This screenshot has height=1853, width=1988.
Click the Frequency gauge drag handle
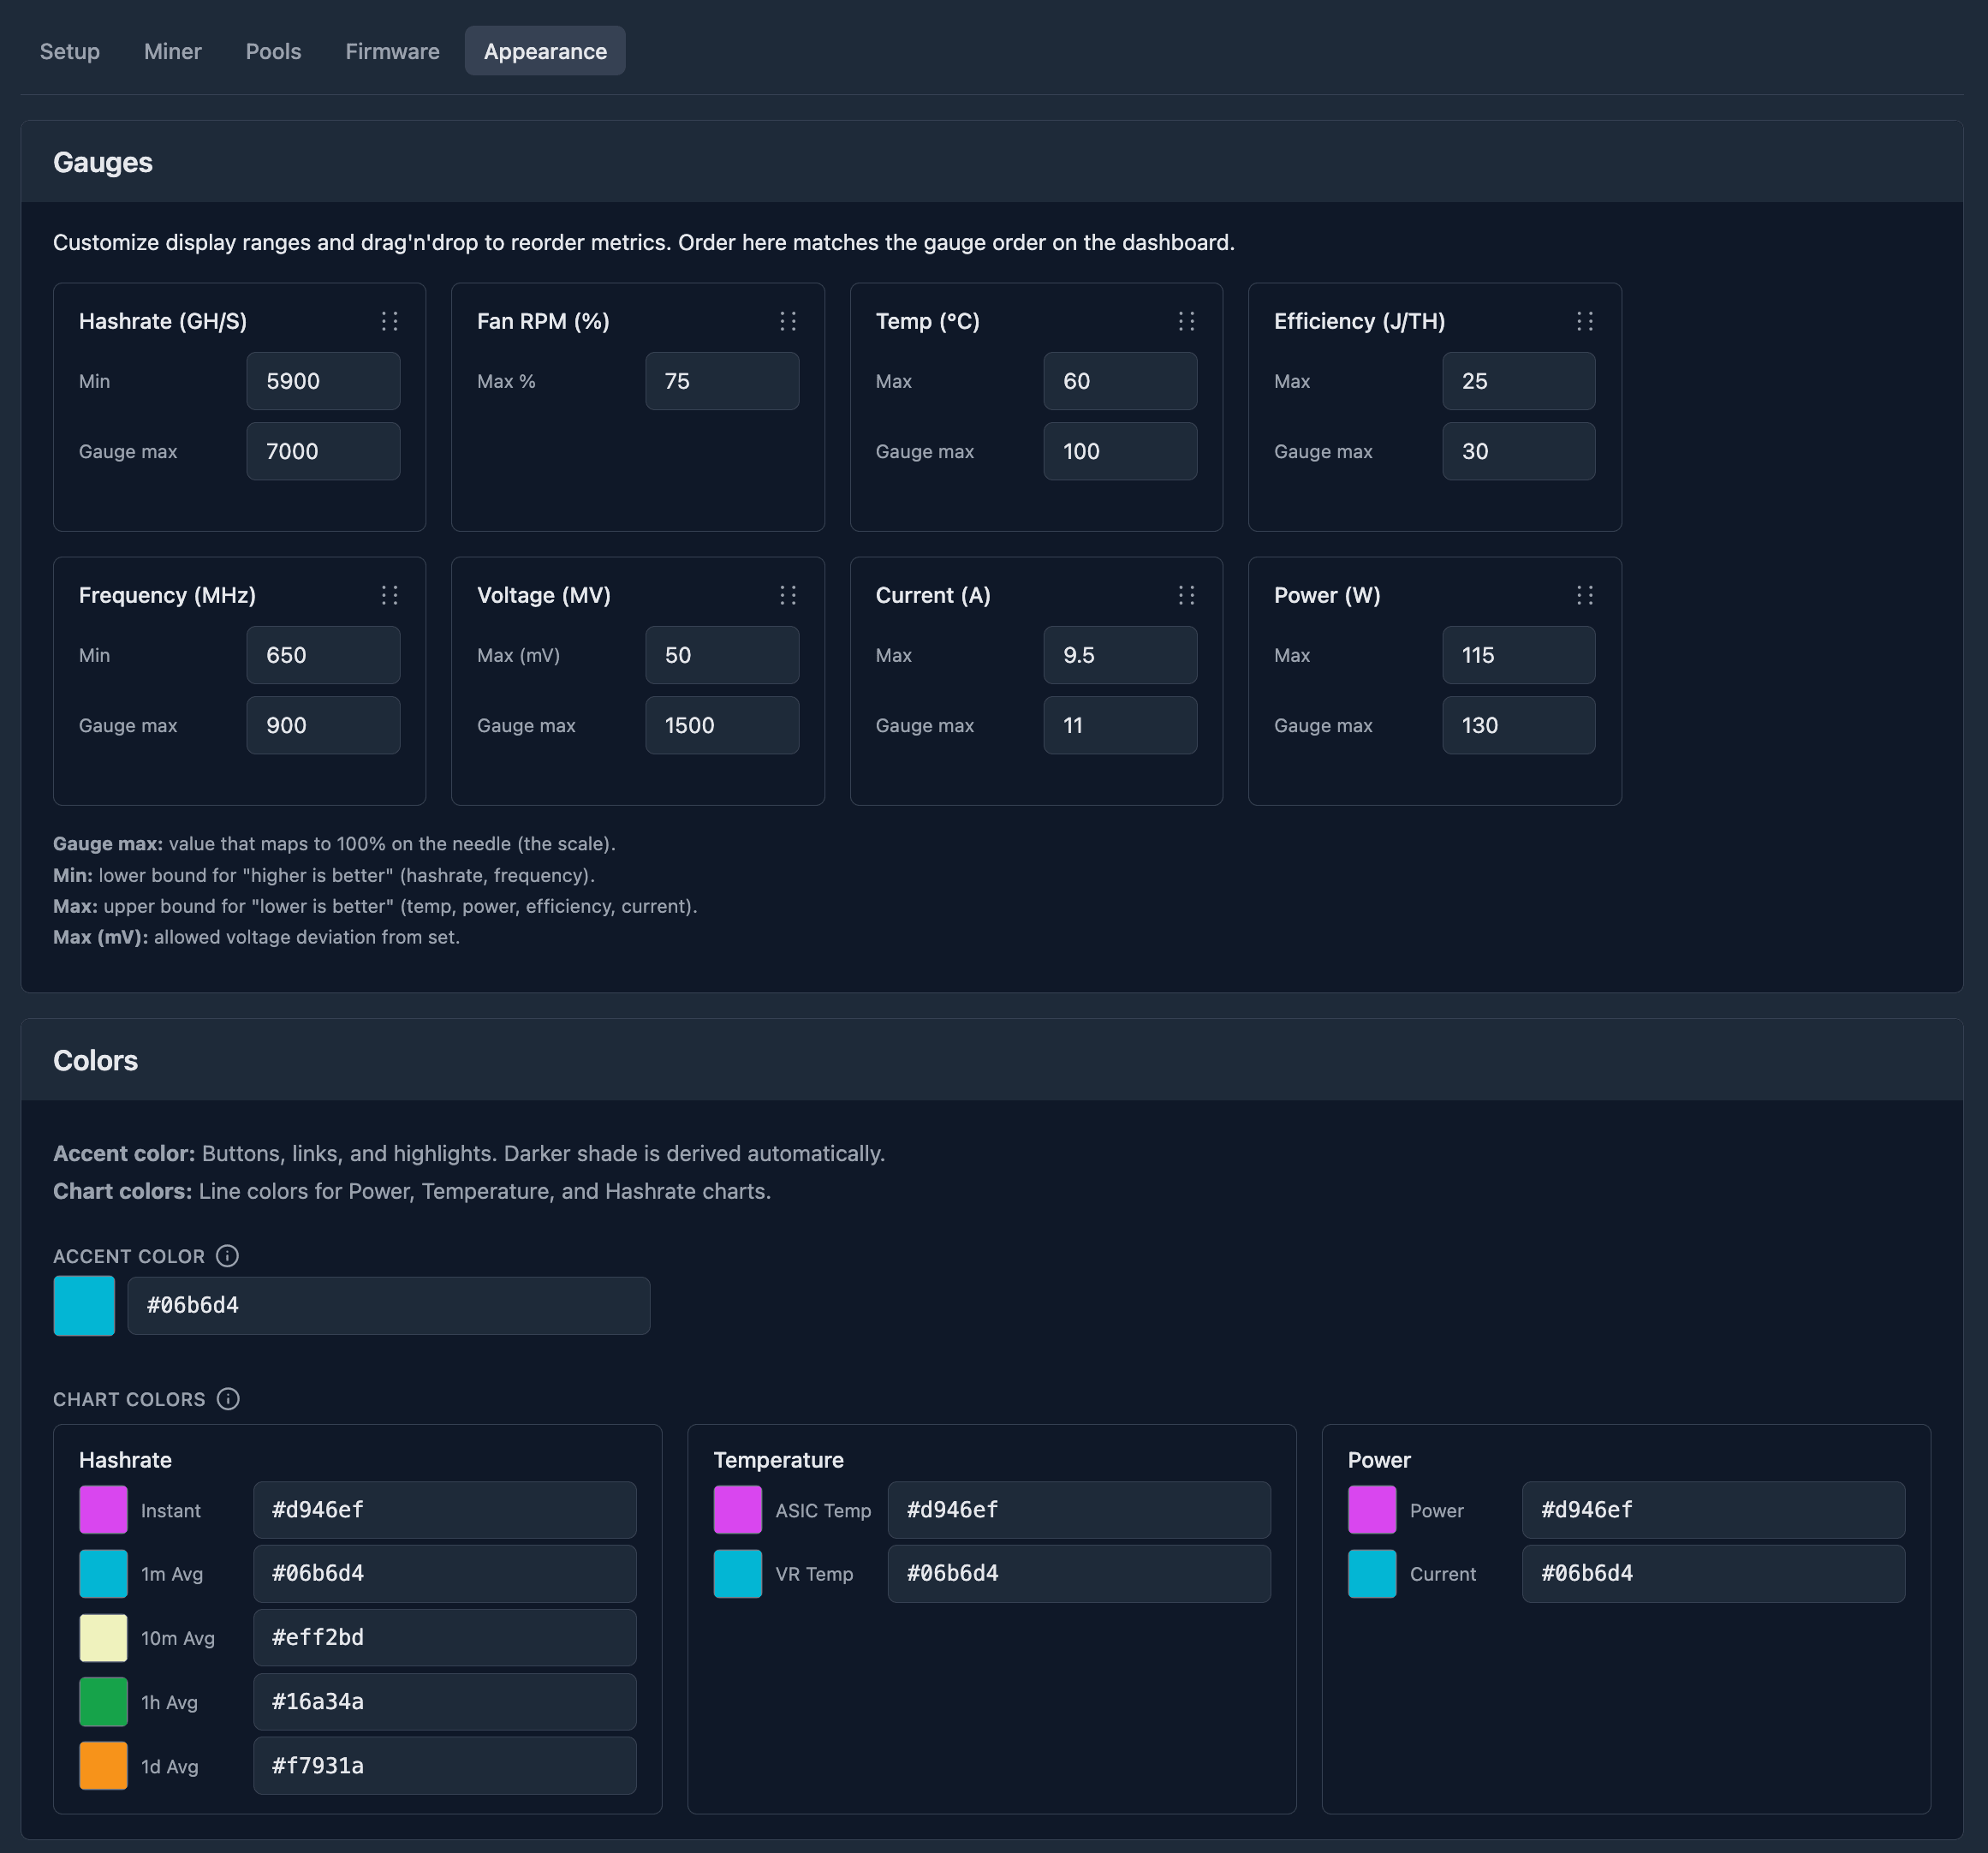pyautogui.click(x=390, y=595)
